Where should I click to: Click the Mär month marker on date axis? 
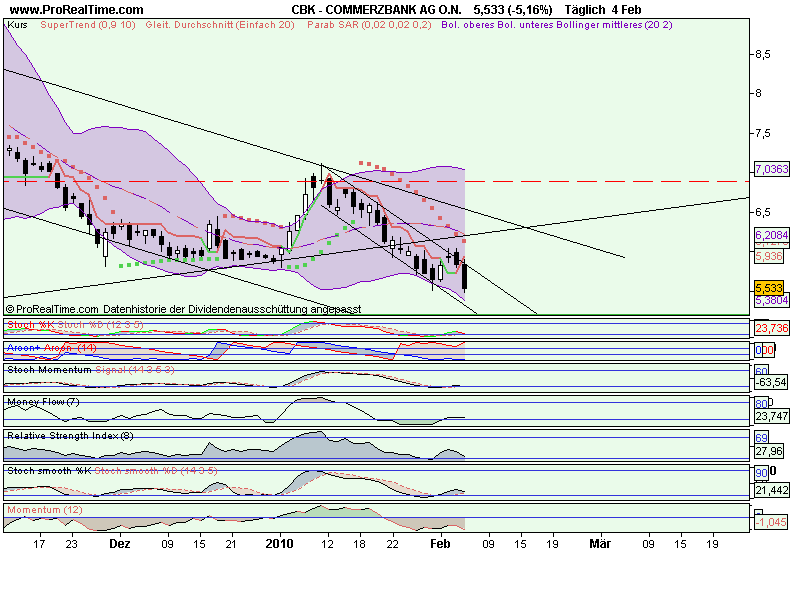[x=600, y=544]
